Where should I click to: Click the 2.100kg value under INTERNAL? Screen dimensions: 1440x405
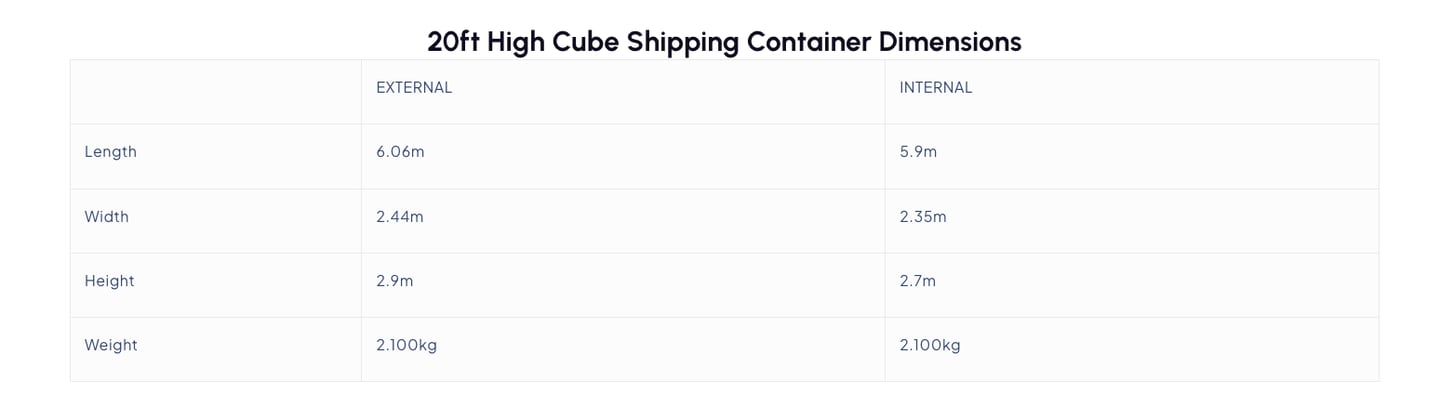coord(930,345)
